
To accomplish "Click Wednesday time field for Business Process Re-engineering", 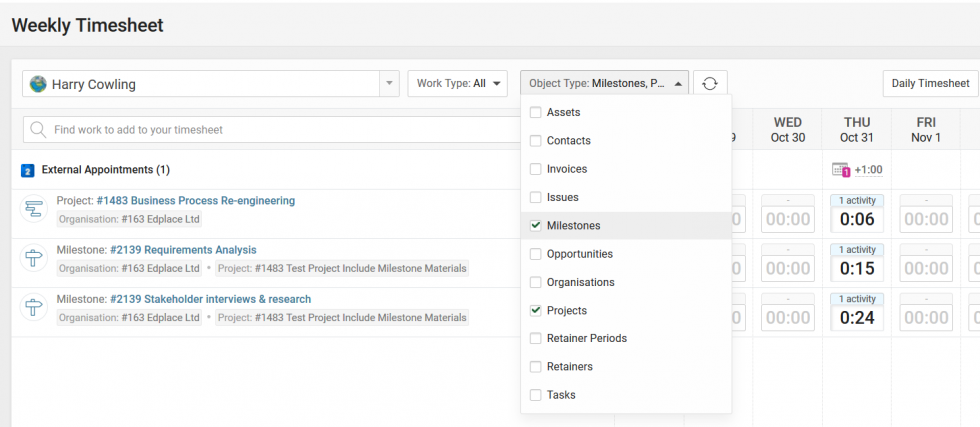I will [788, 219].
